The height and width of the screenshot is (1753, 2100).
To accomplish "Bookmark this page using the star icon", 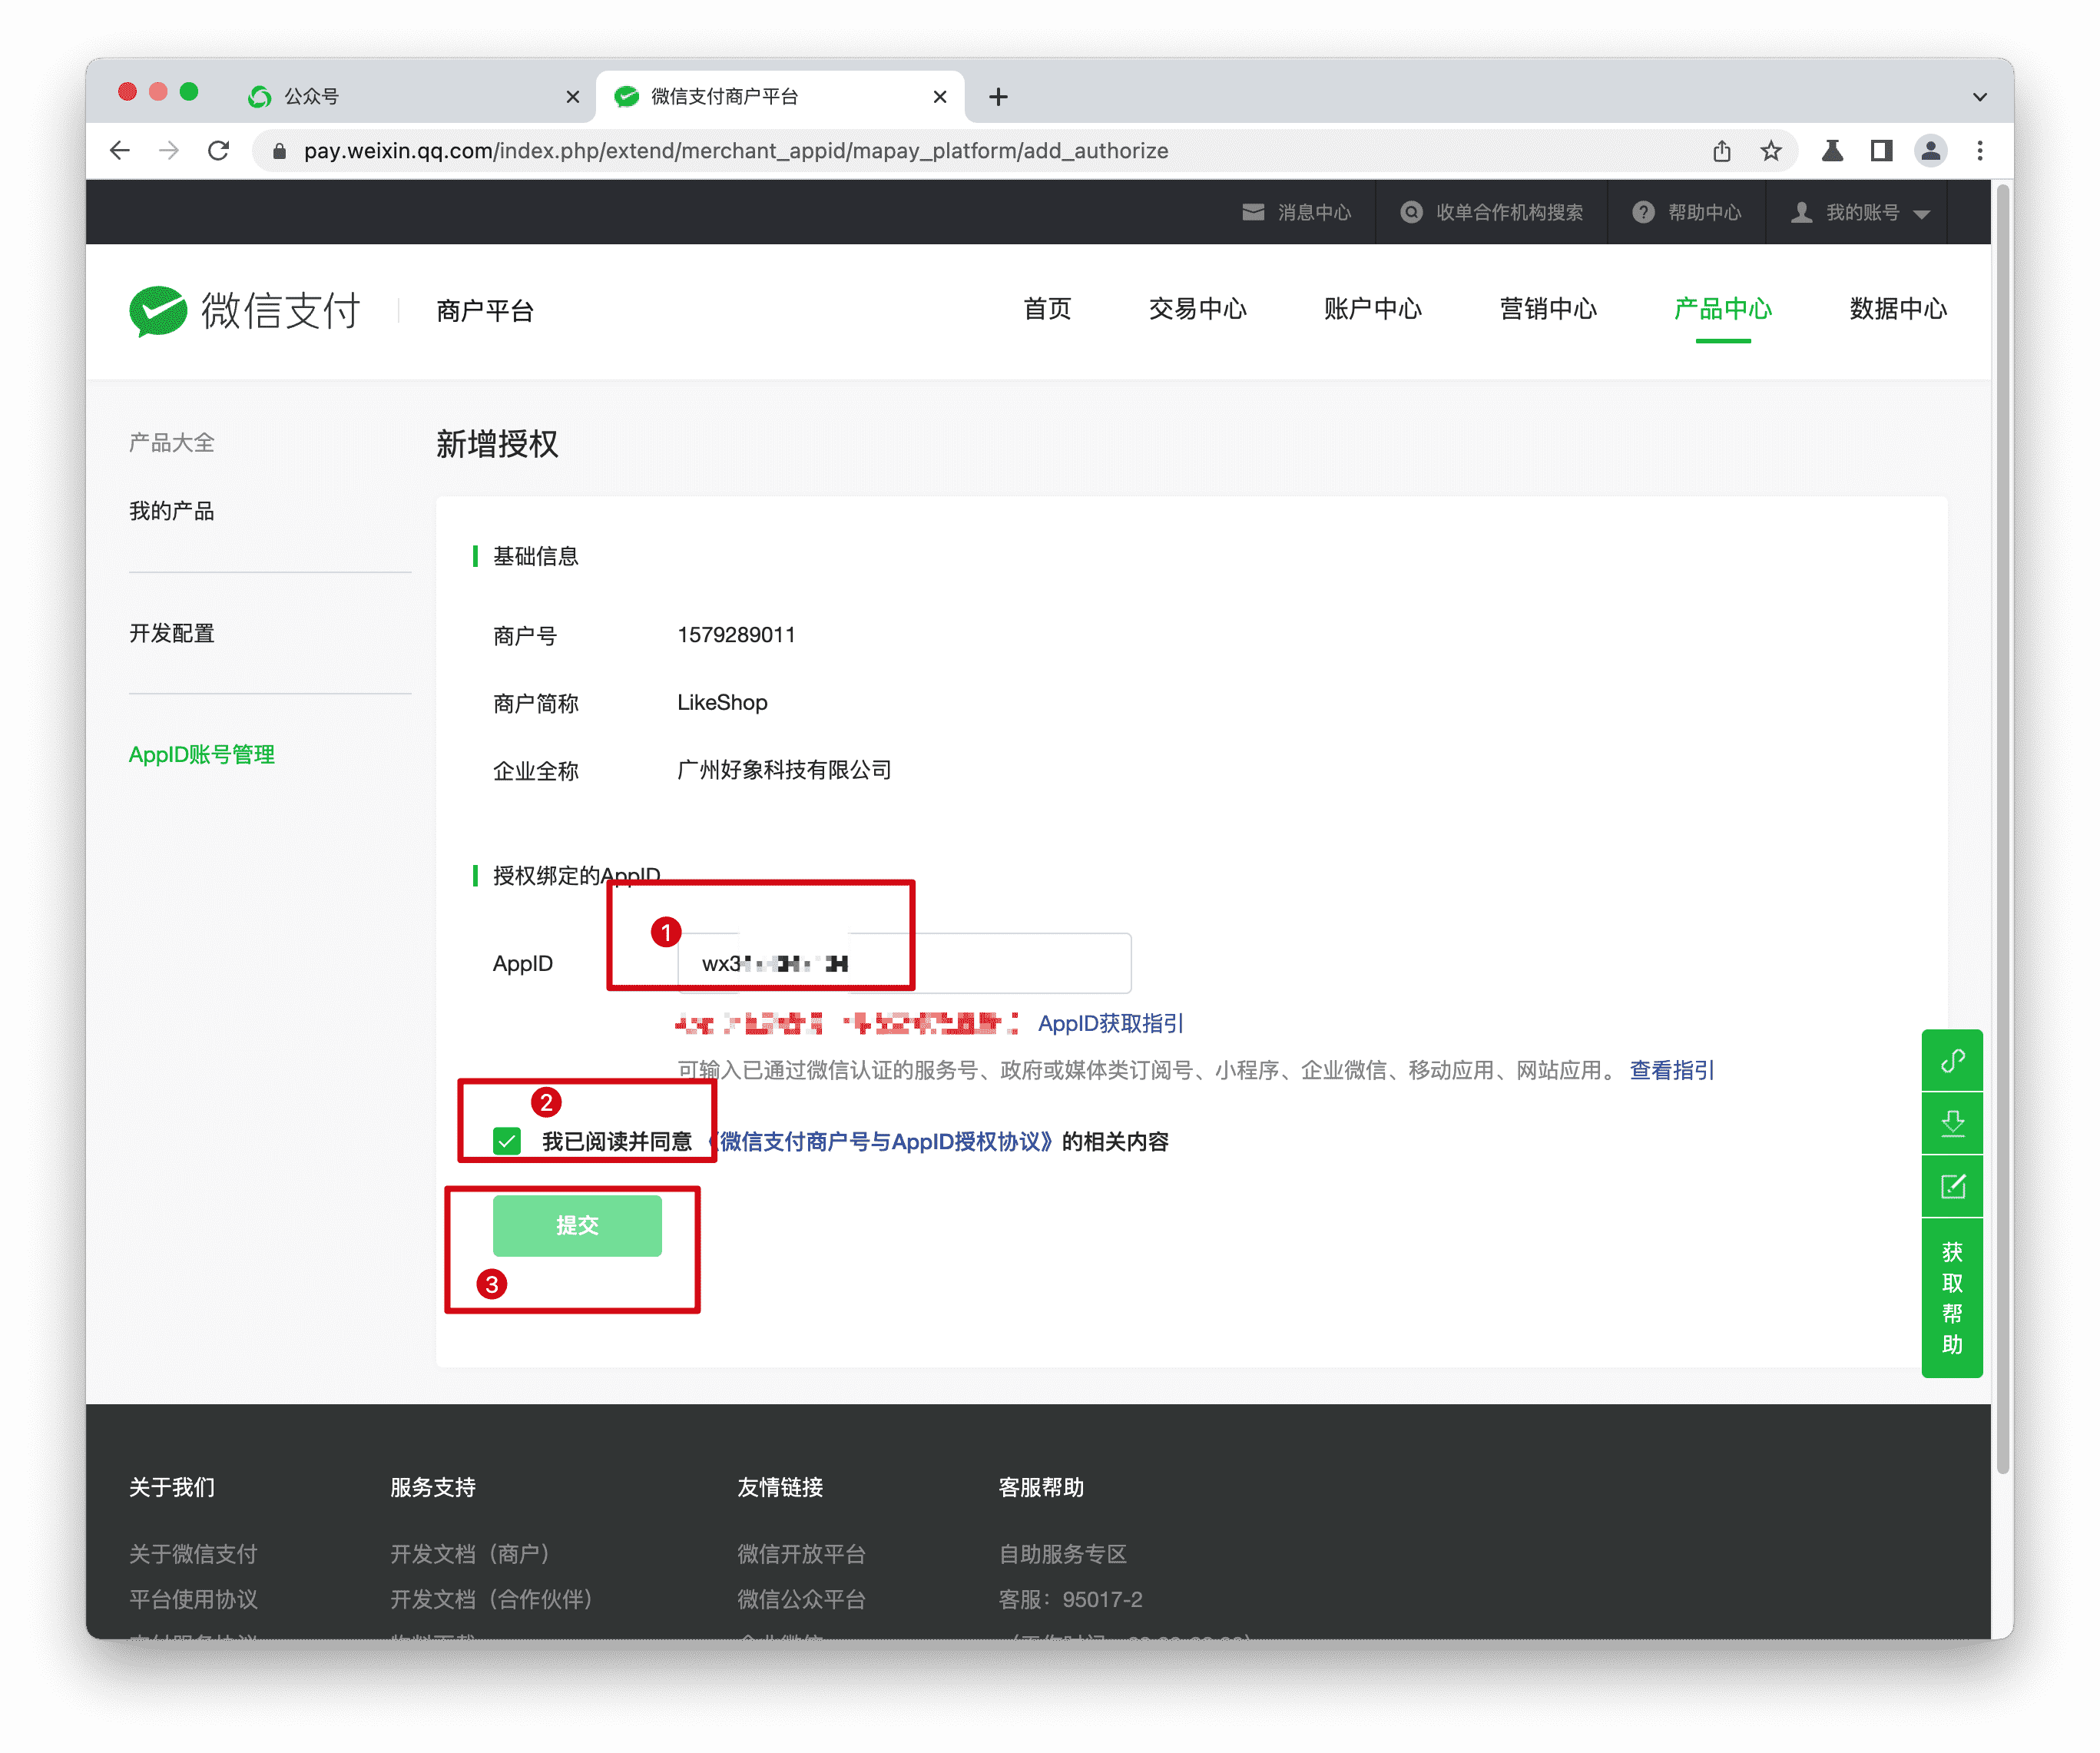I will click(x=1770, y=150).
